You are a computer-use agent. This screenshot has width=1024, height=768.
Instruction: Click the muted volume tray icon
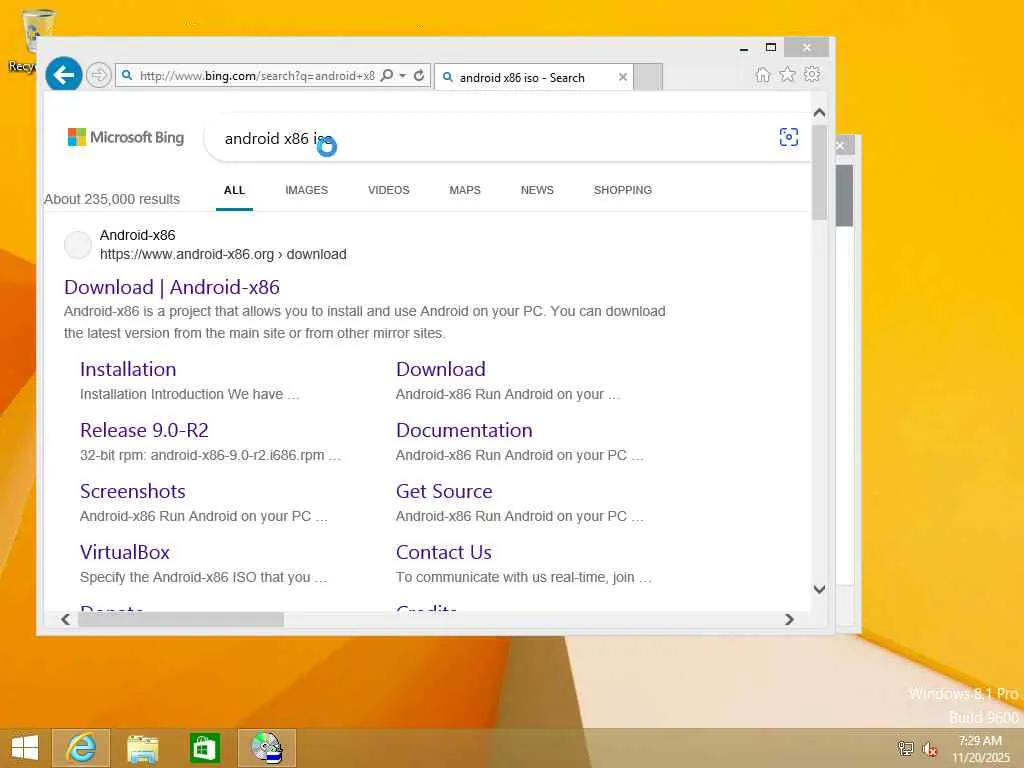click(929, 748)
